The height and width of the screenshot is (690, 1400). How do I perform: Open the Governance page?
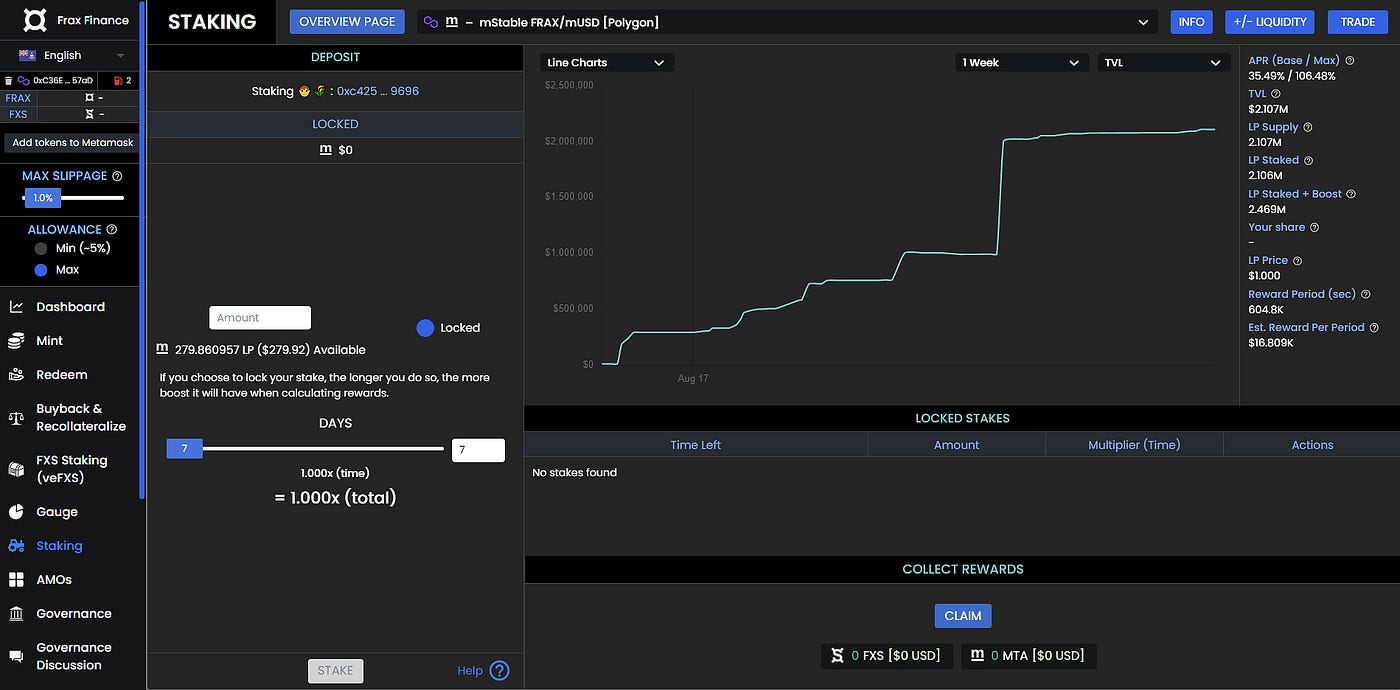pos(74,614)
